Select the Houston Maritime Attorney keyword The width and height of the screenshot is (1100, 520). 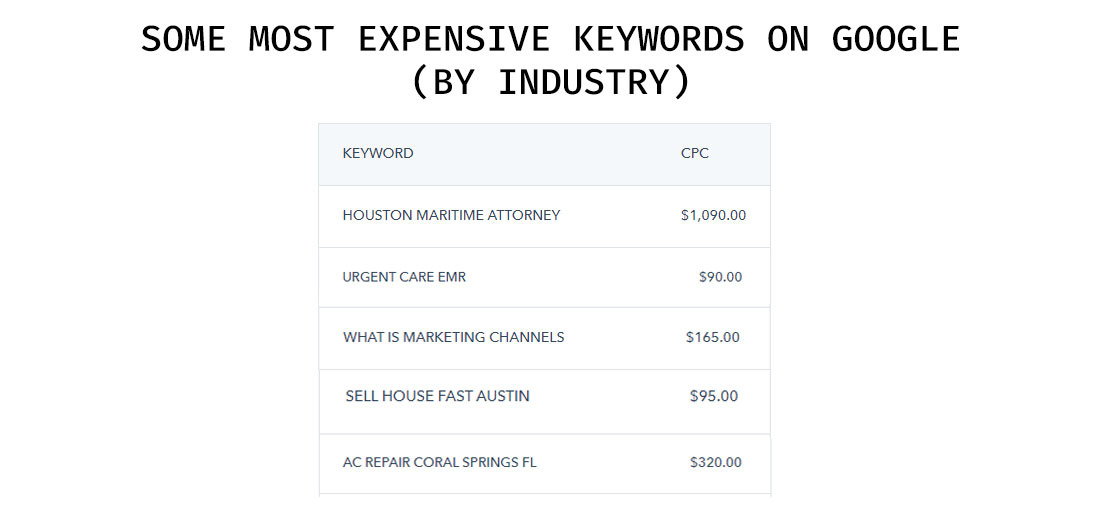pos(451,215)
